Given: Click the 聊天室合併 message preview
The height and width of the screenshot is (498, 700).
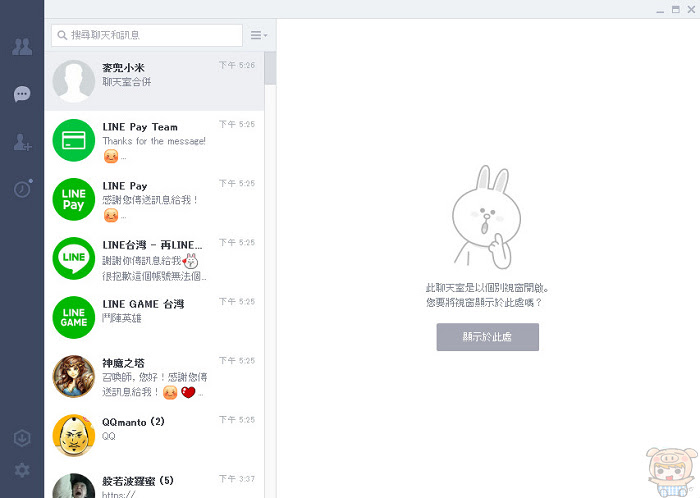Looking at the screenshot, I should click(127, 82).
